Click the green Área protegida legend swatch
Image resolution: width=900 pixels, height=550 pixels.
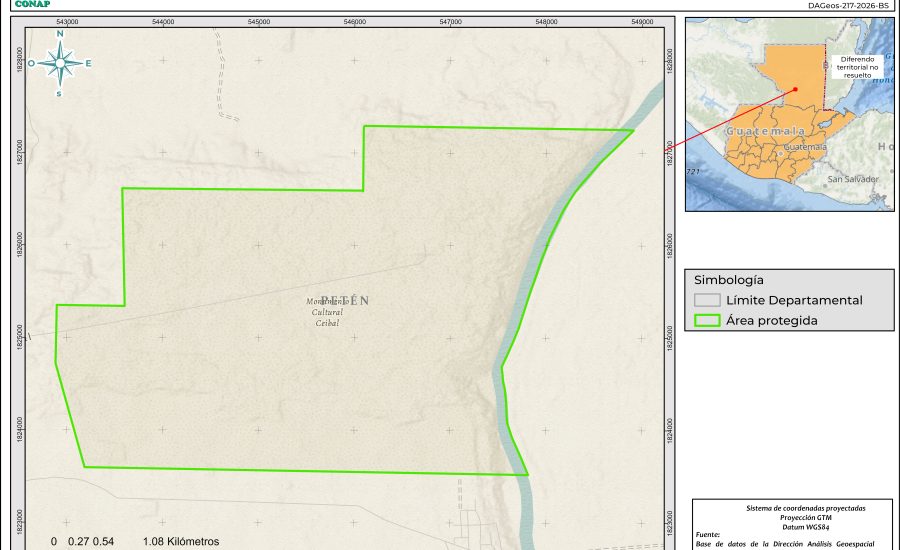[x=707, y=321]
